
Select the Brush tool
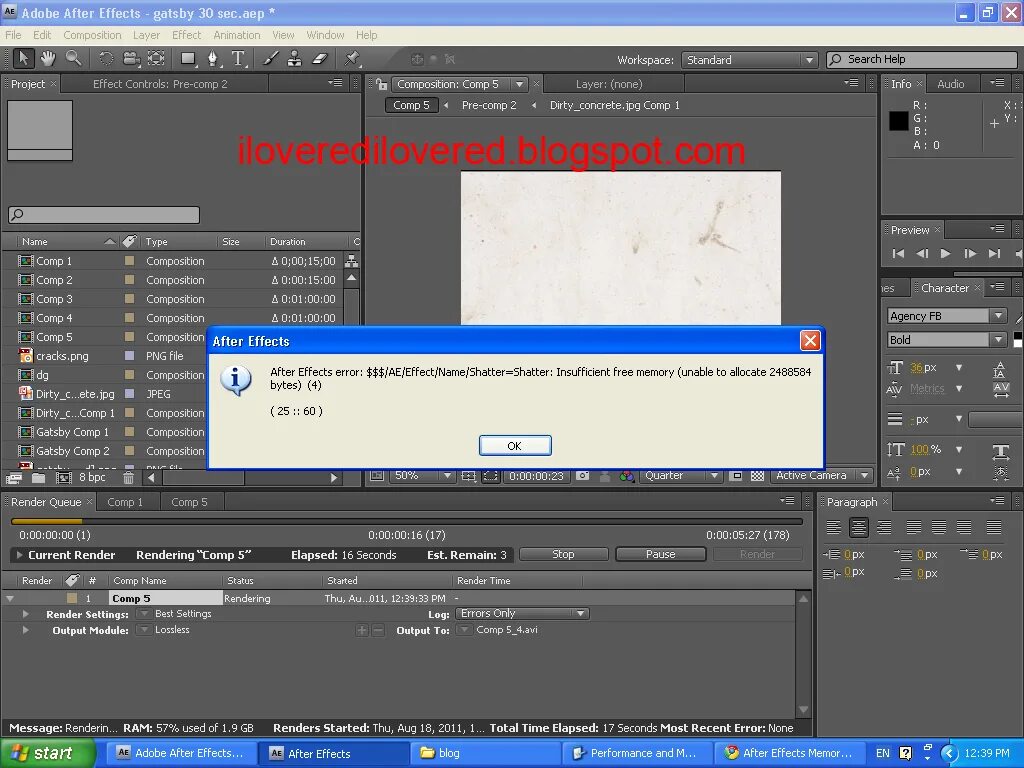pos(270,59)
